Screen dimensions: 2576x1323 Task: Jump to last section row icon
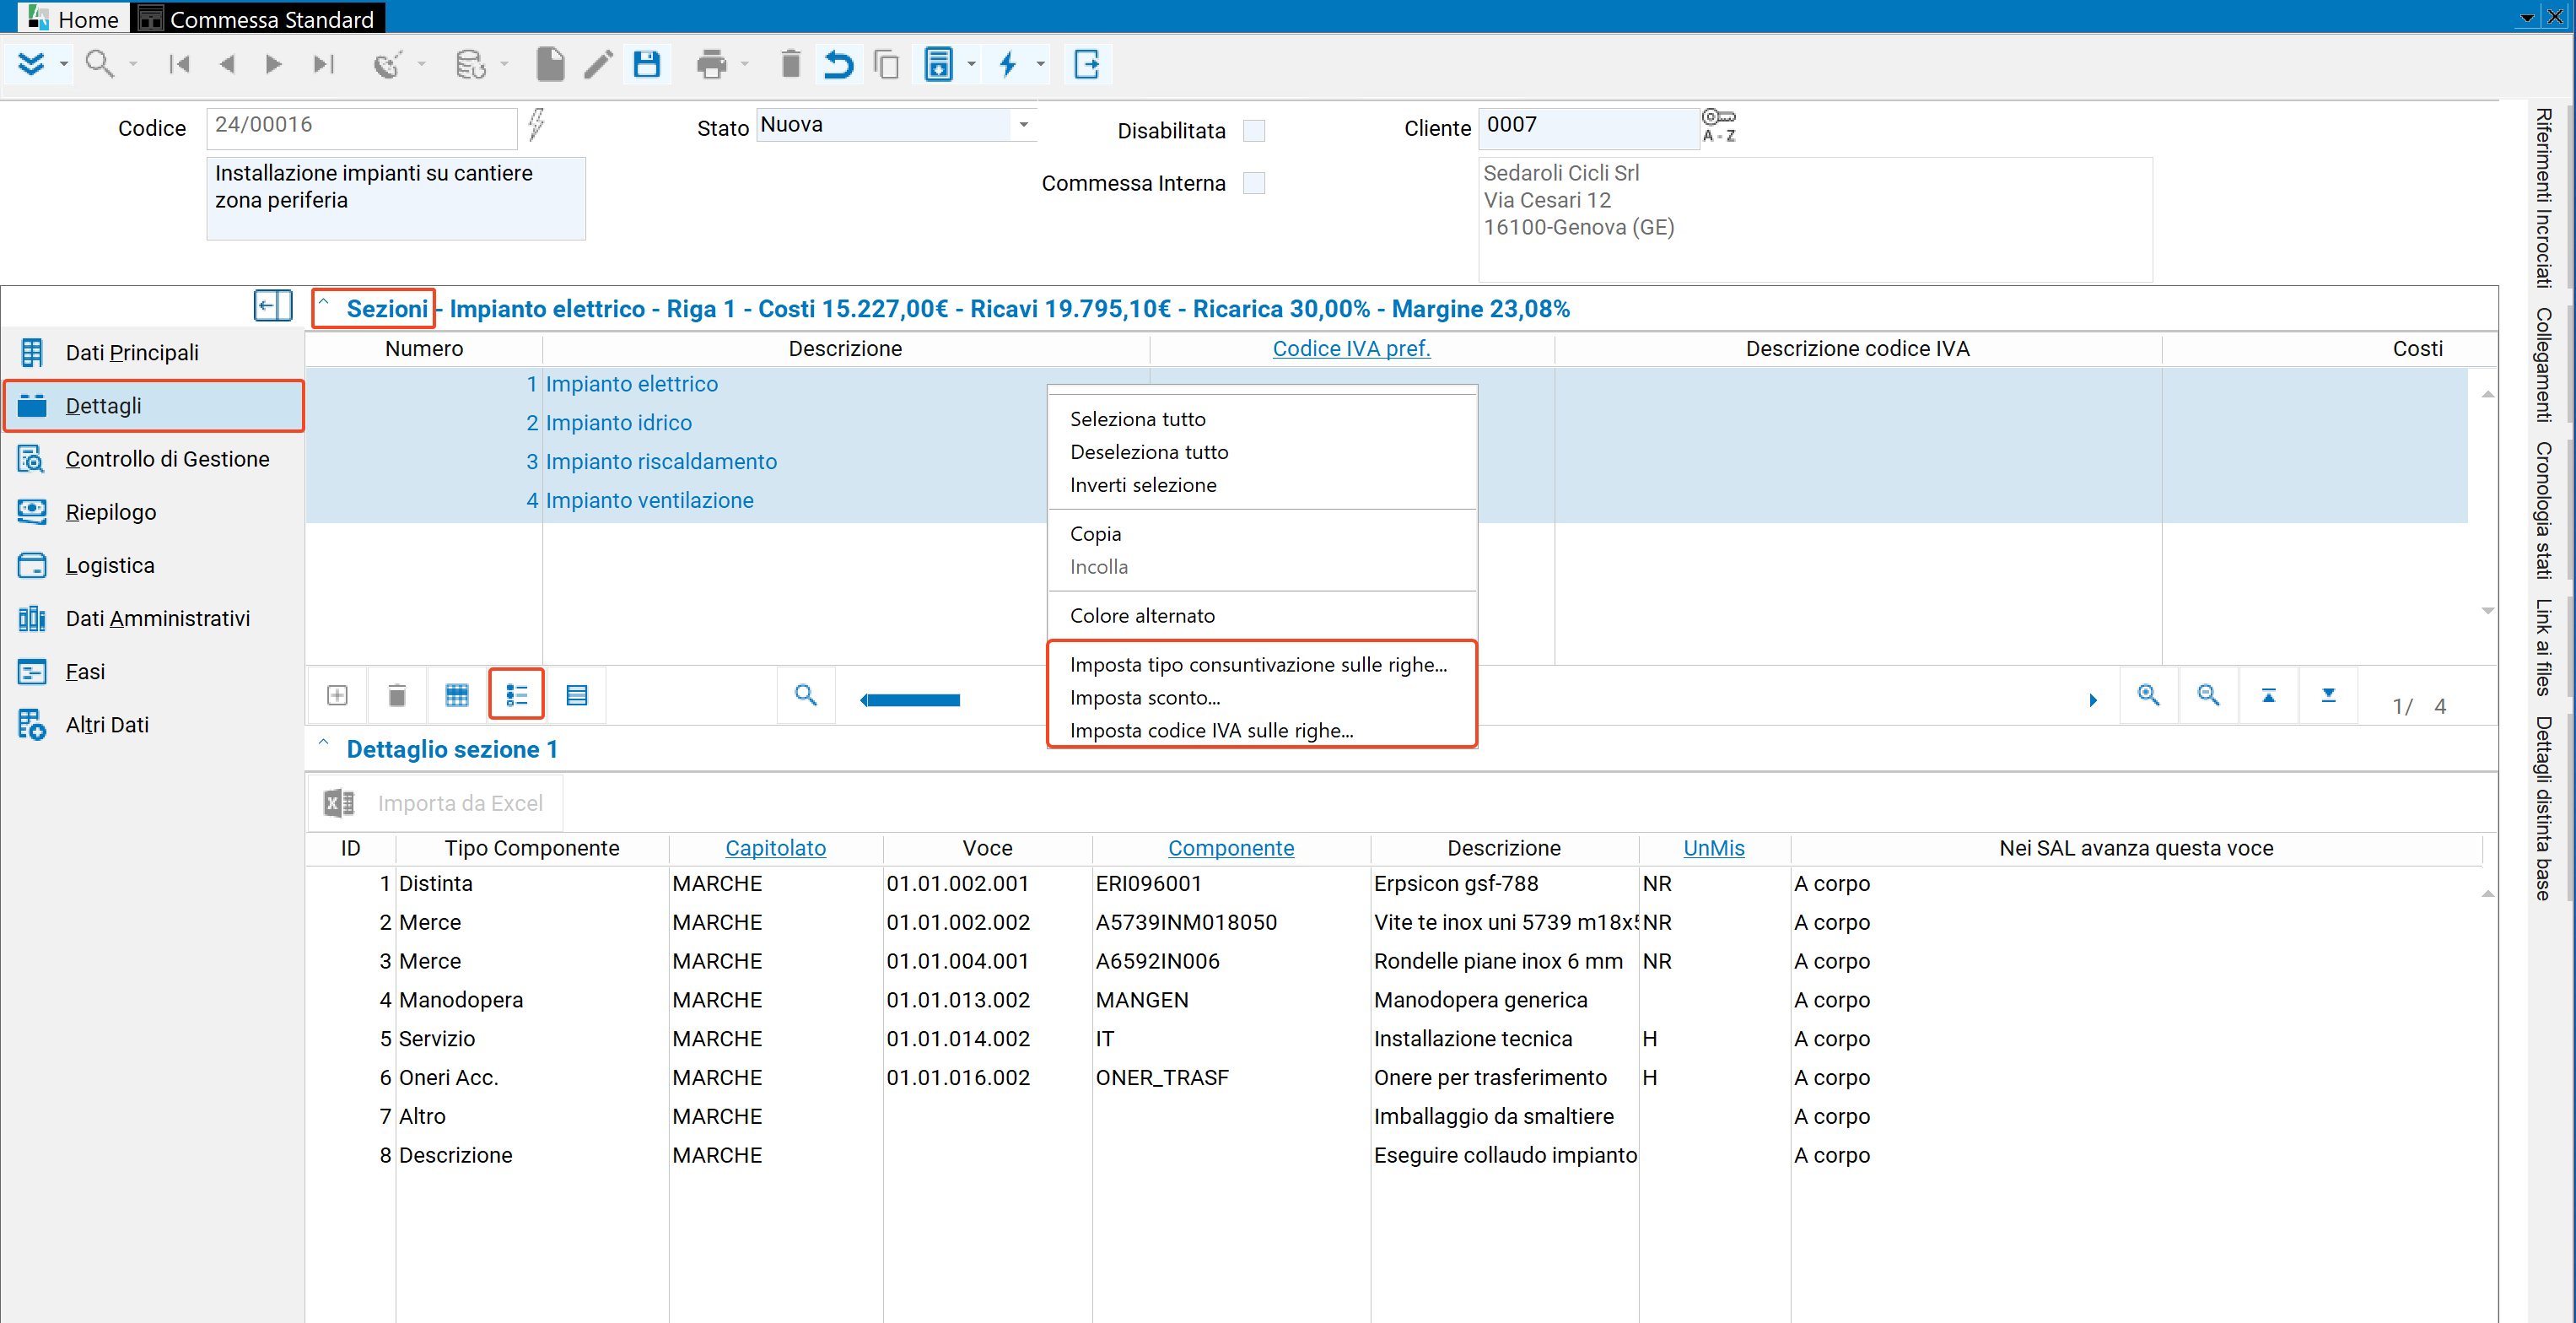tap(2328, 695)
